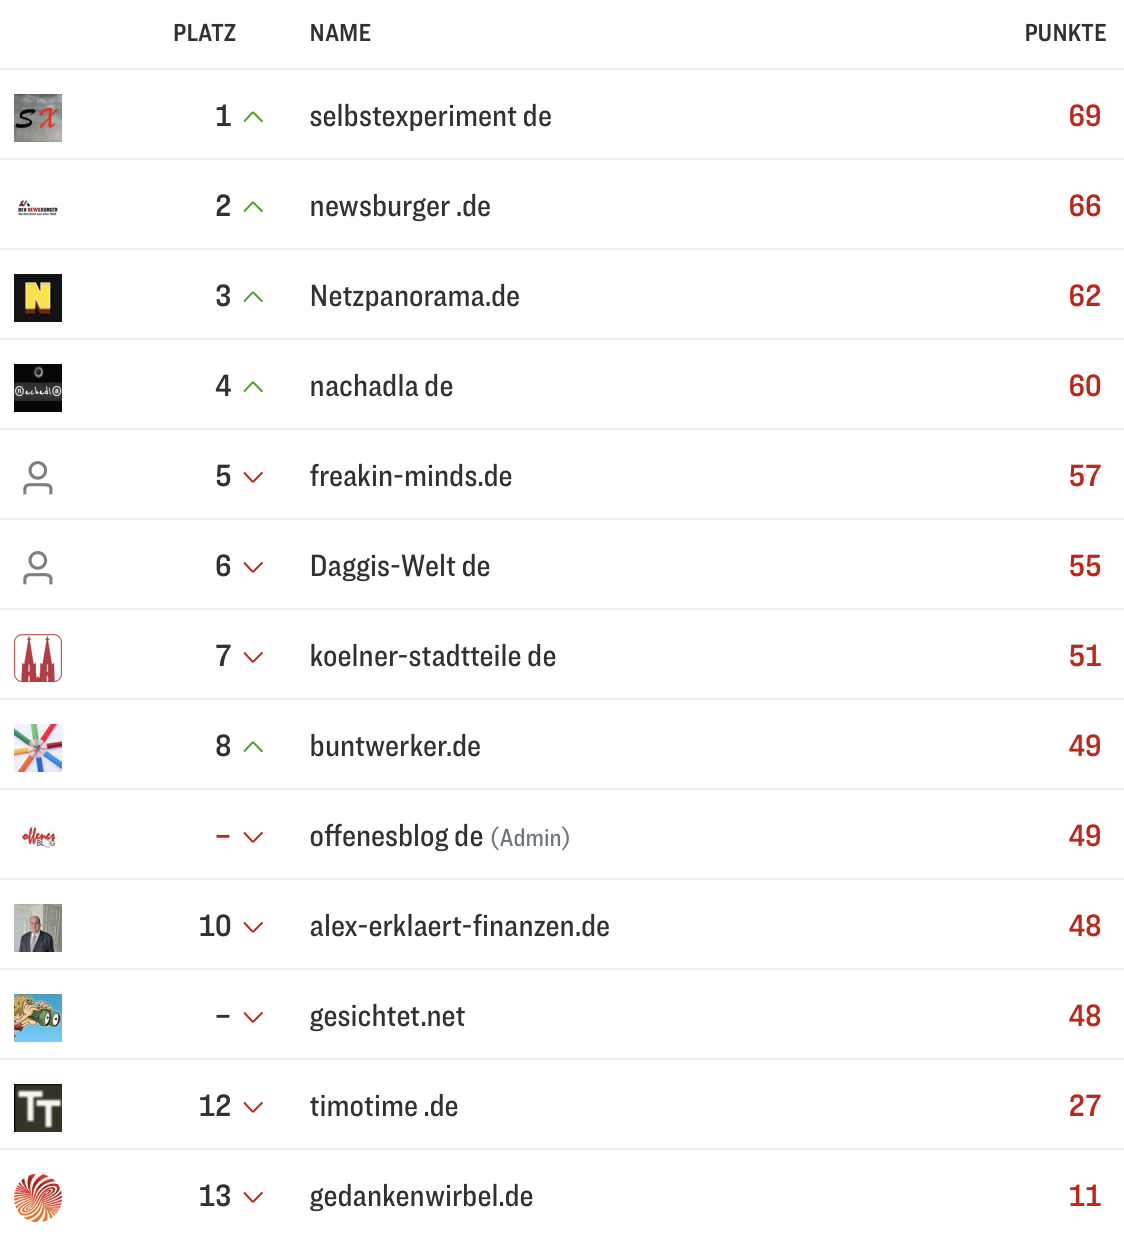Select the timotime.de TT logo

pyautogui.click(x=37, y=1107)
